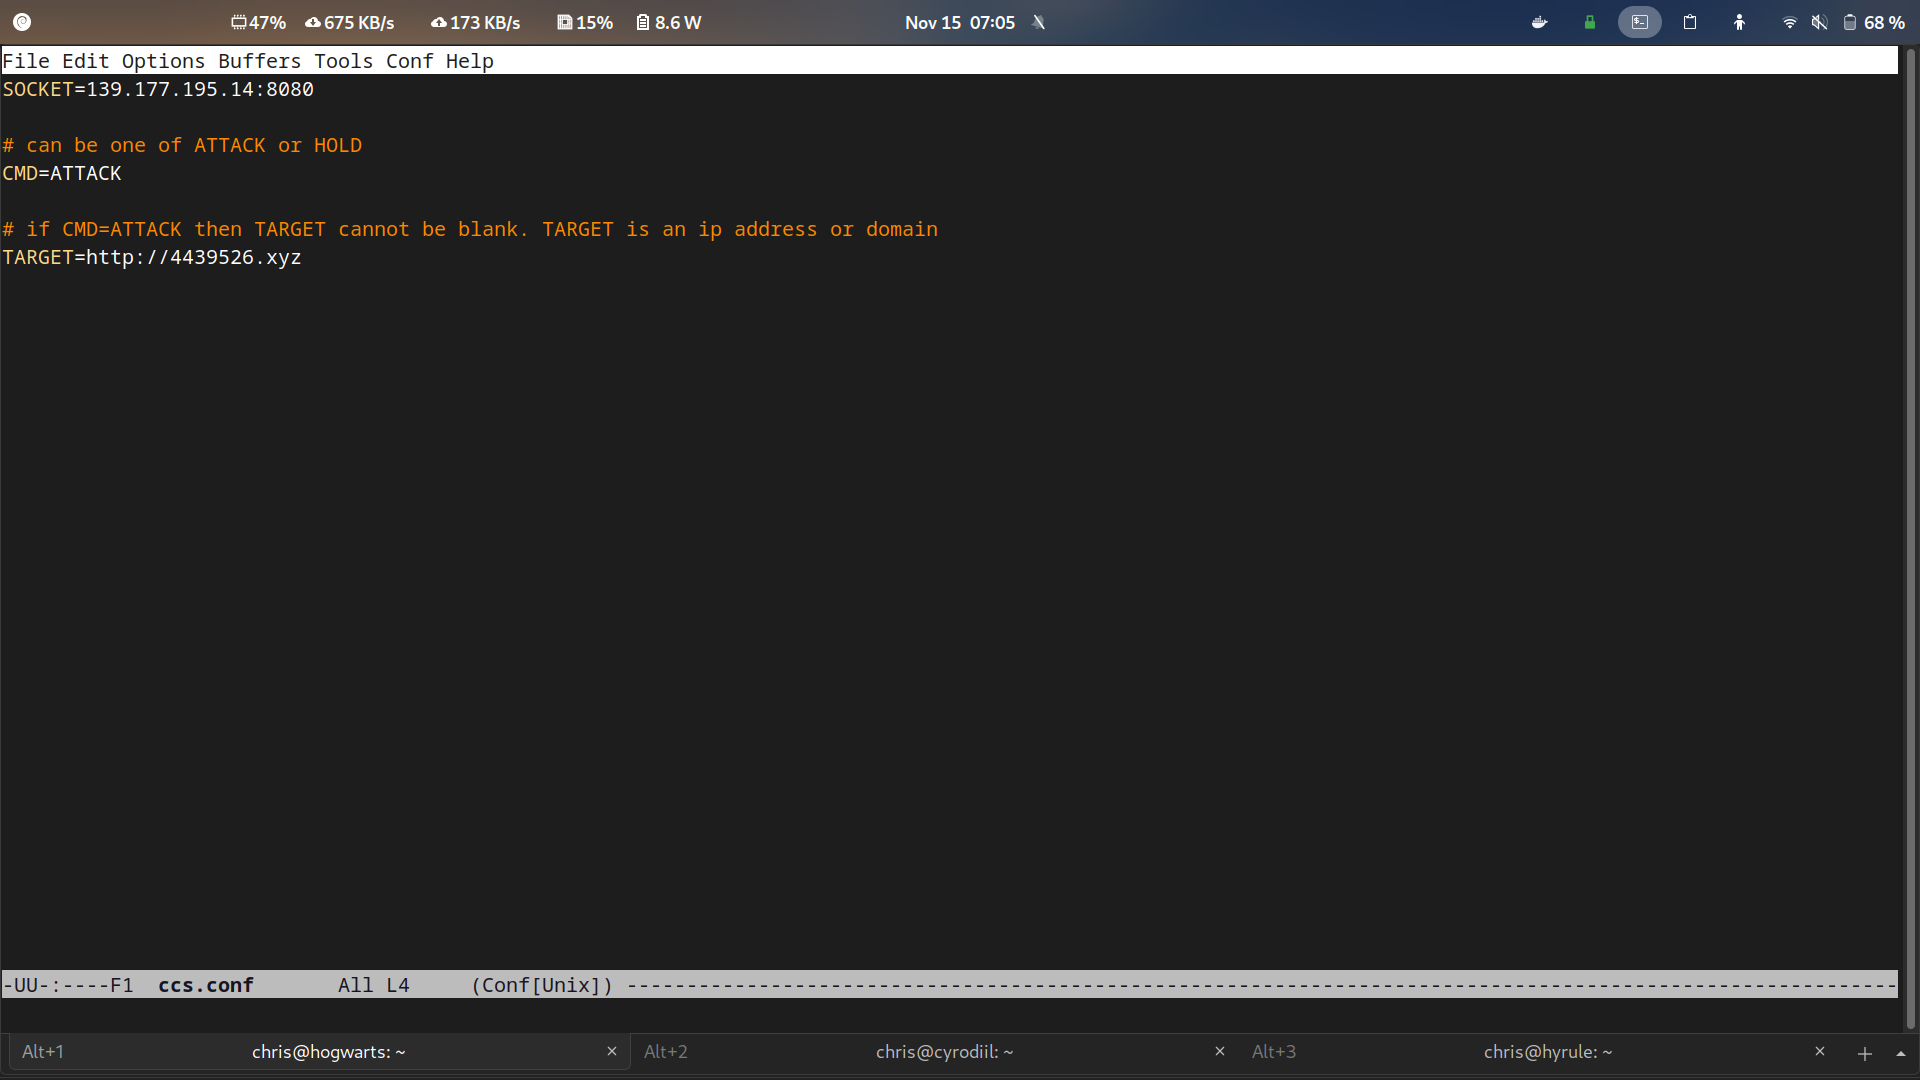Open the Buffers menu
This screenshot has width=1920, height=1080.
tap(259, 61)
